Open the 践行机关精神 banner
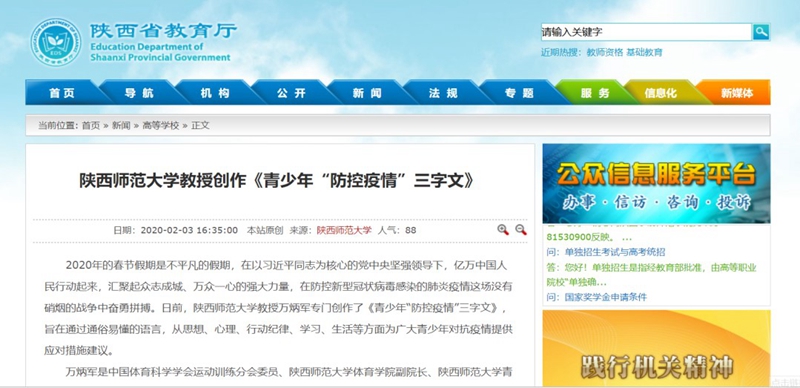Image resolution: width=800 pixels, height=388 pixels. (656, 348)
